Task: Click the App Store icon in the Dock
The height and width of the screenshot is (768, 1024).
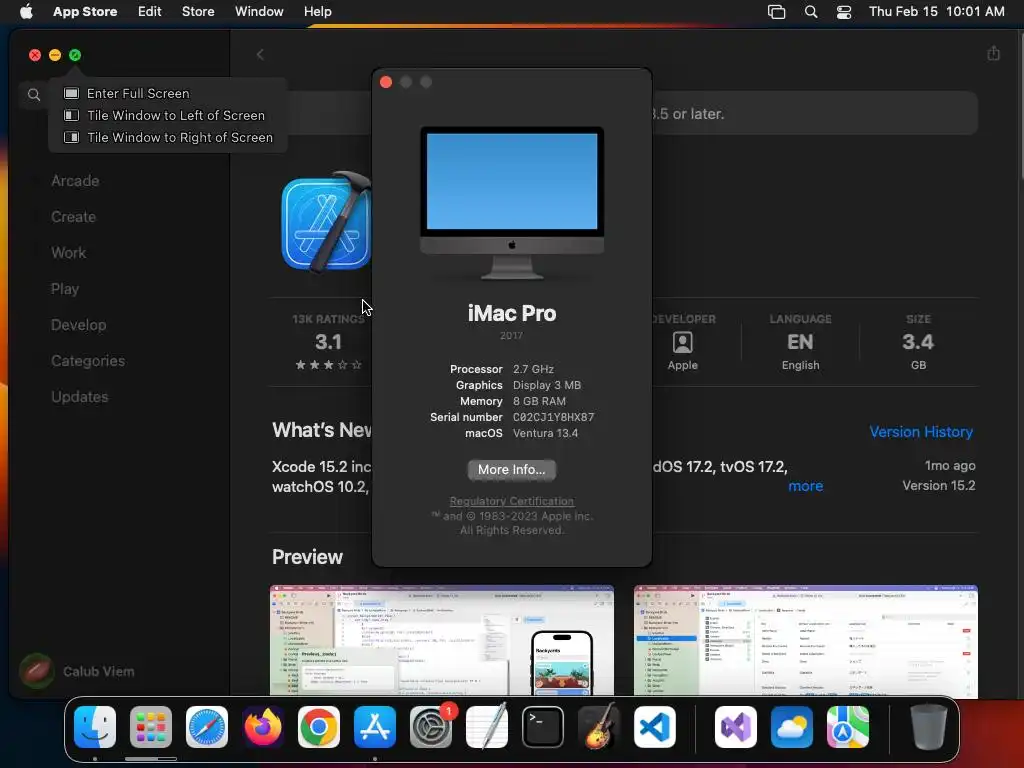Action: click(375, 727)
